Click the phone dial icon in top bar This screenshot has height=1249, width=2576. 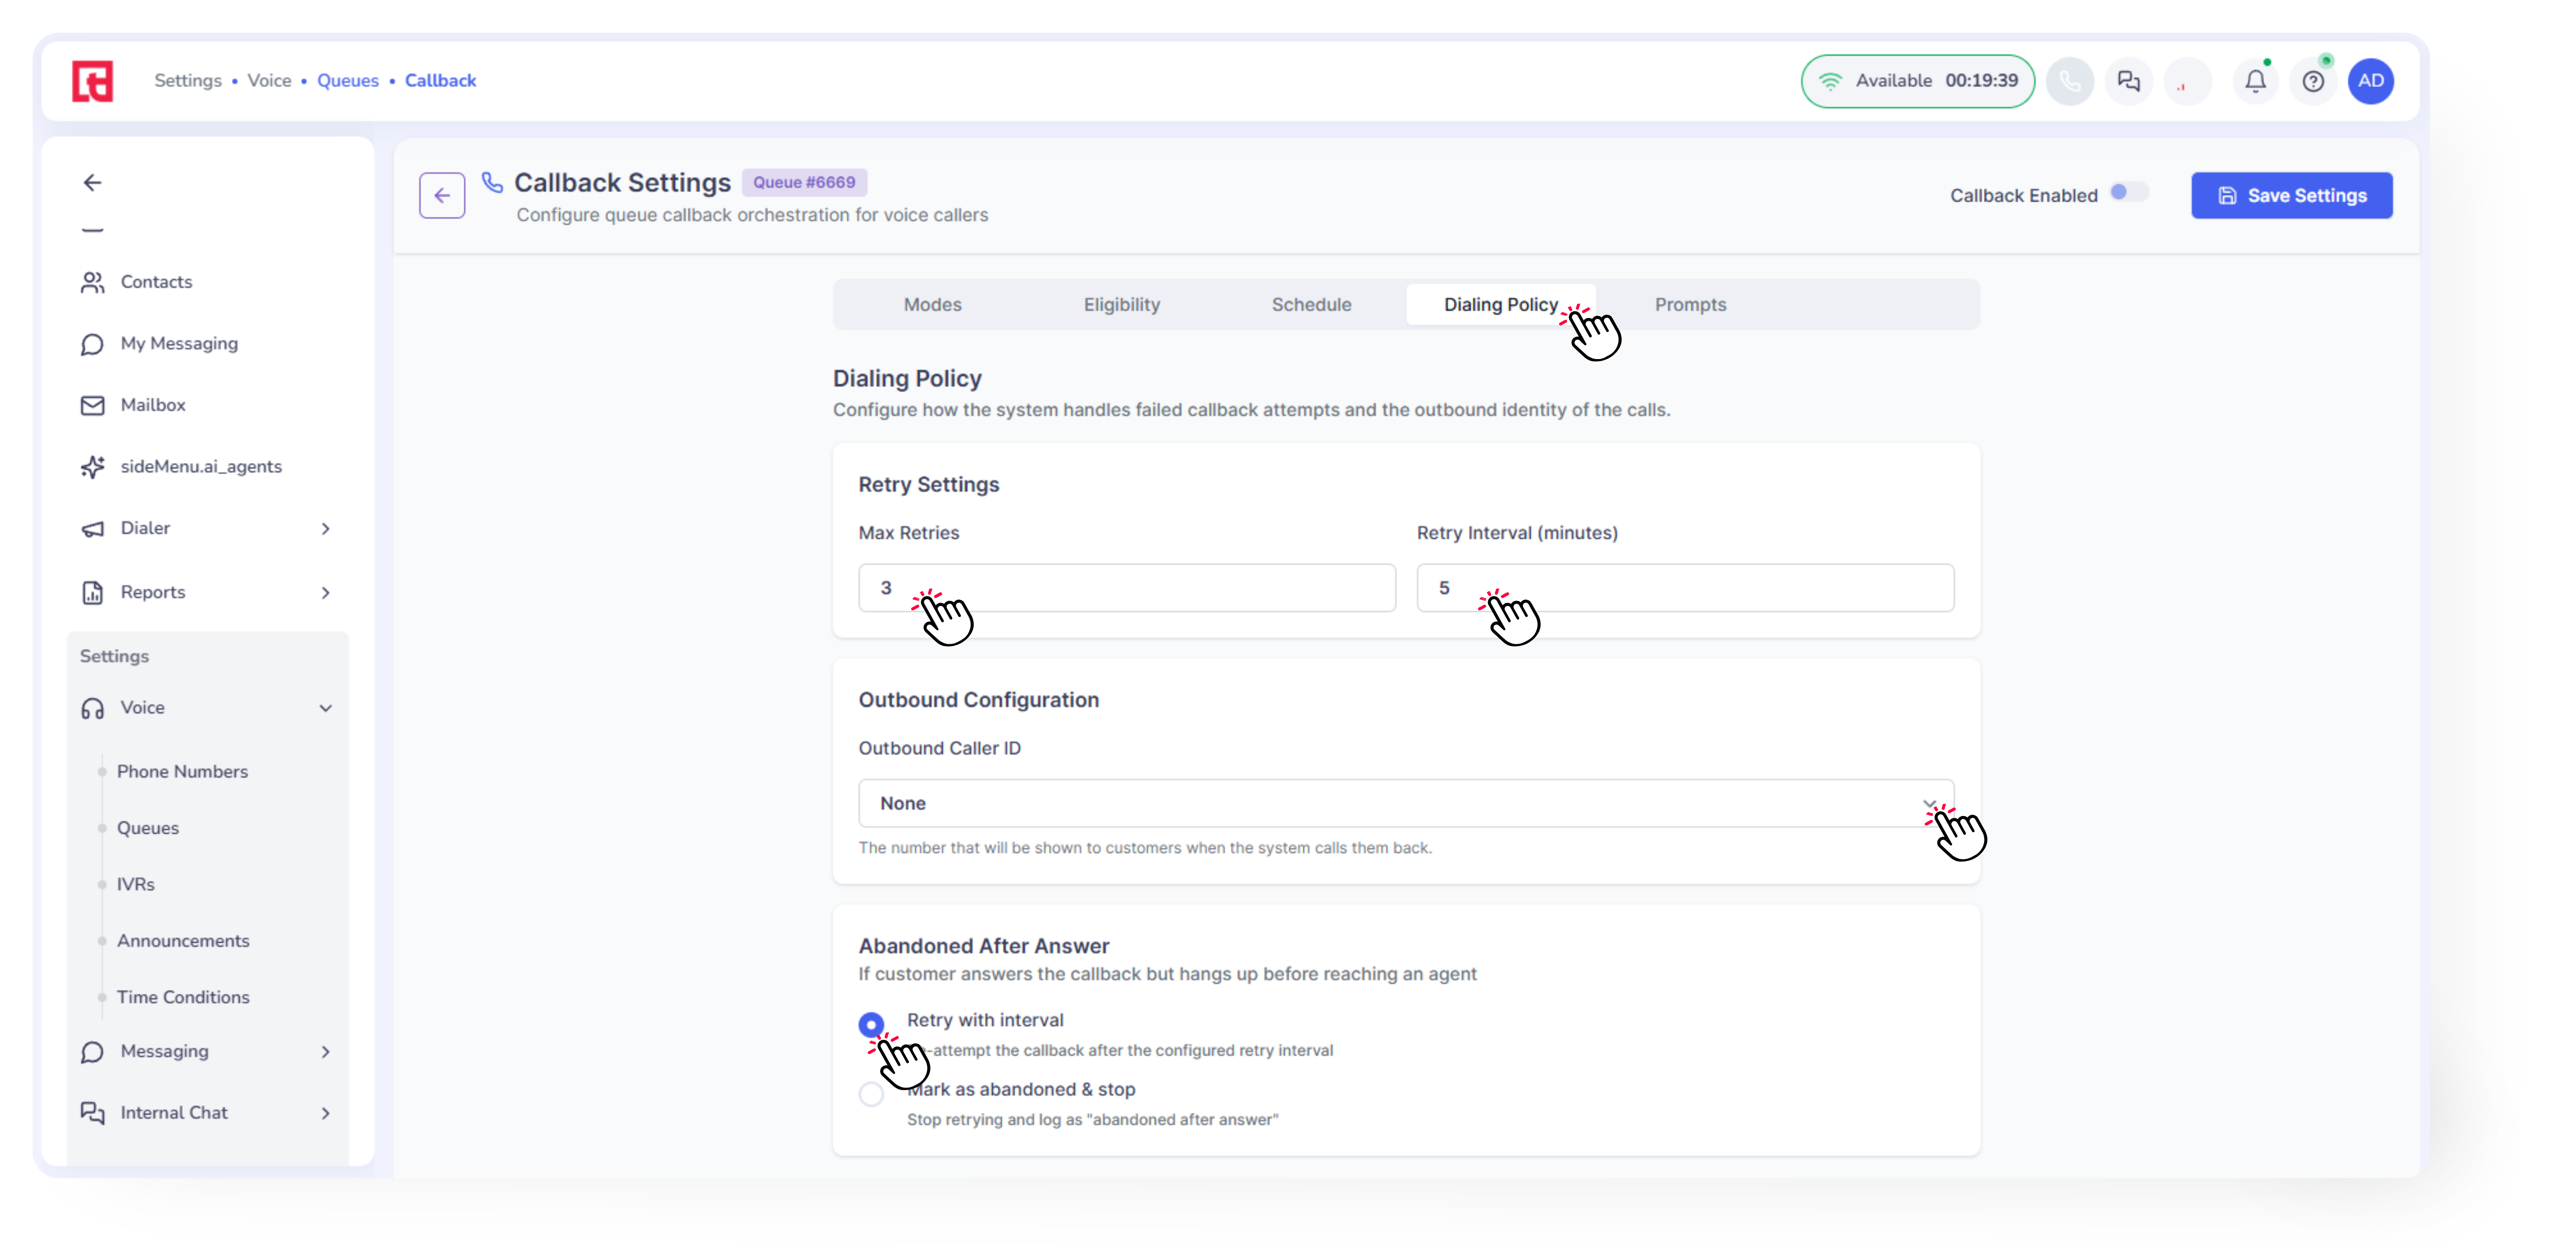tap(2069, 81)
